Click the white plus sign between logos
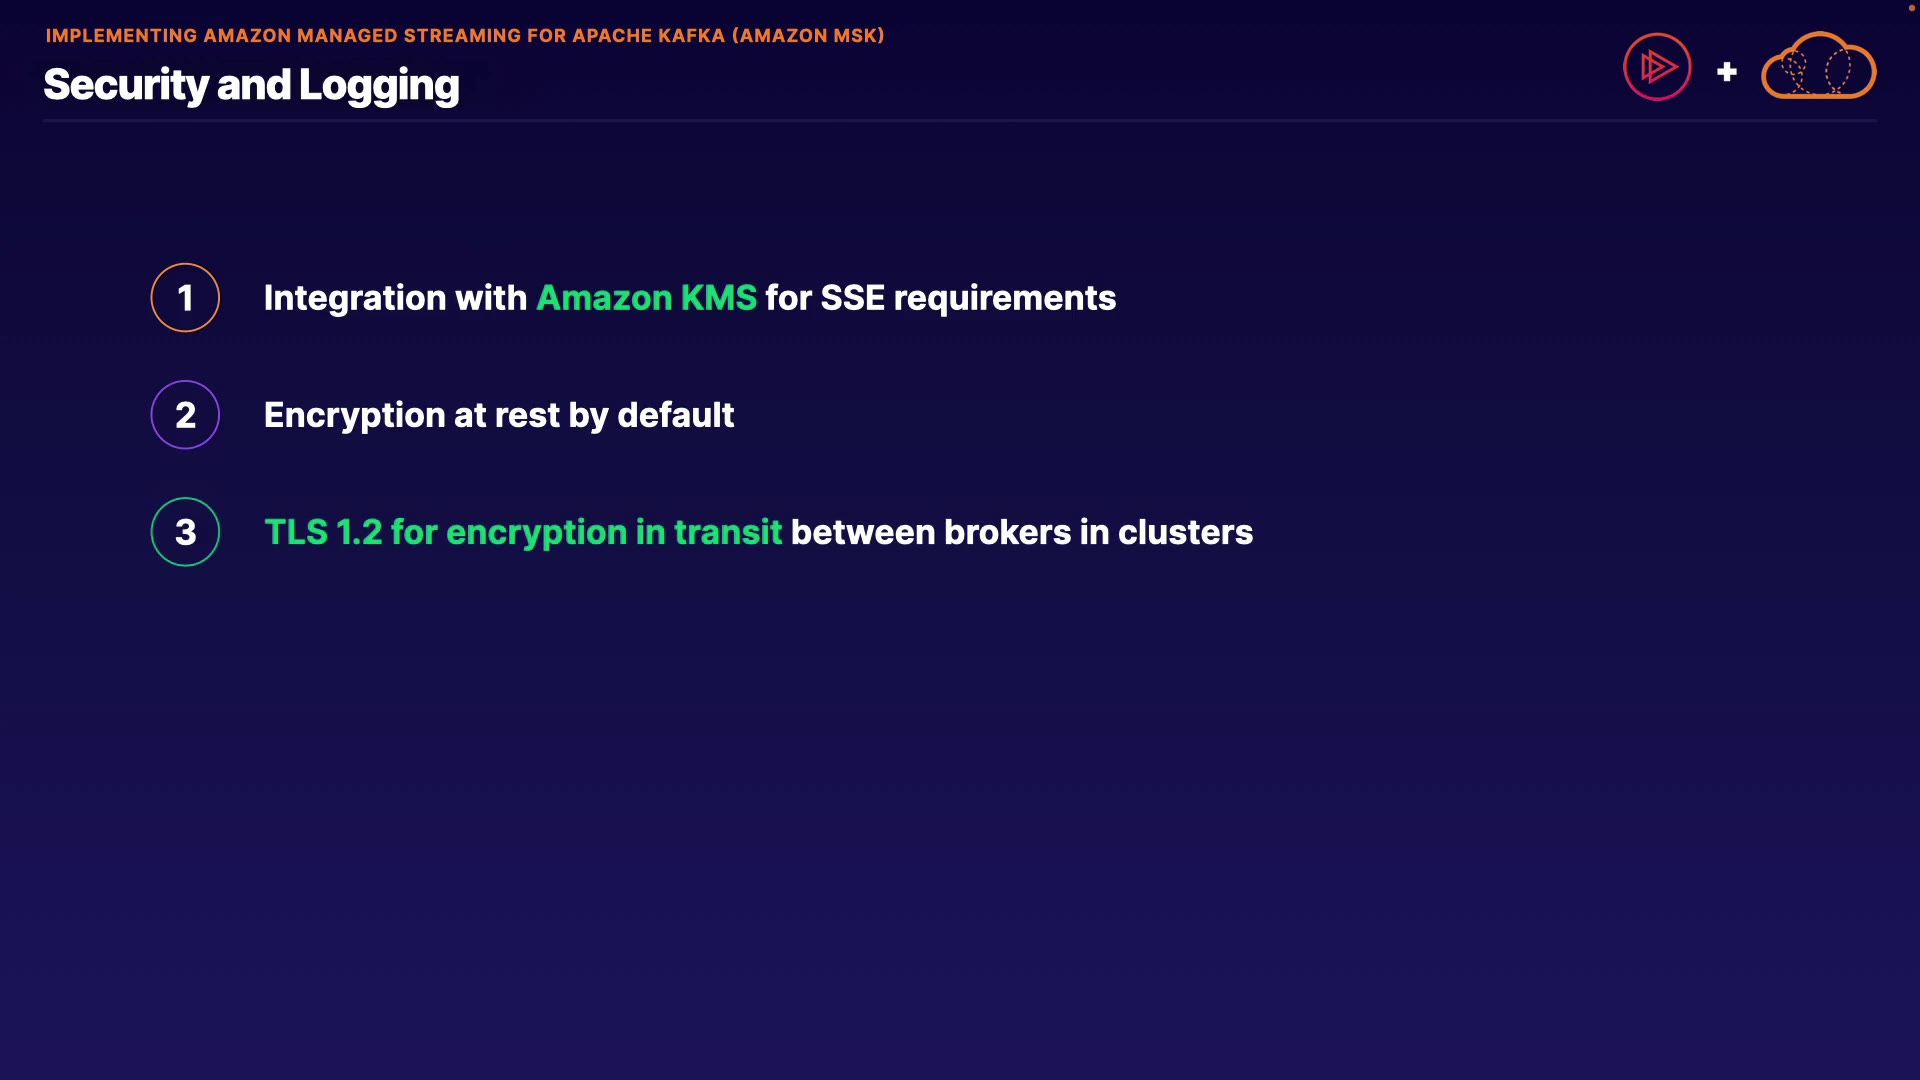 click(1726, 72)
